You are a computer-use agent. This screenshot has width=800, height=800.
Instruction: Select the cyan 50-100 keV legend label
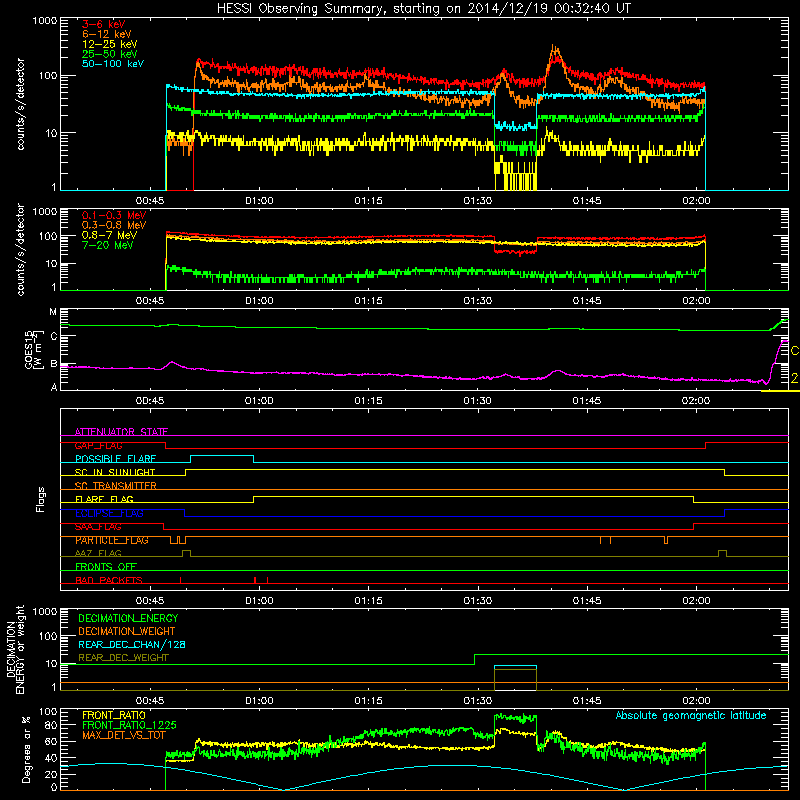coord(112,63)
